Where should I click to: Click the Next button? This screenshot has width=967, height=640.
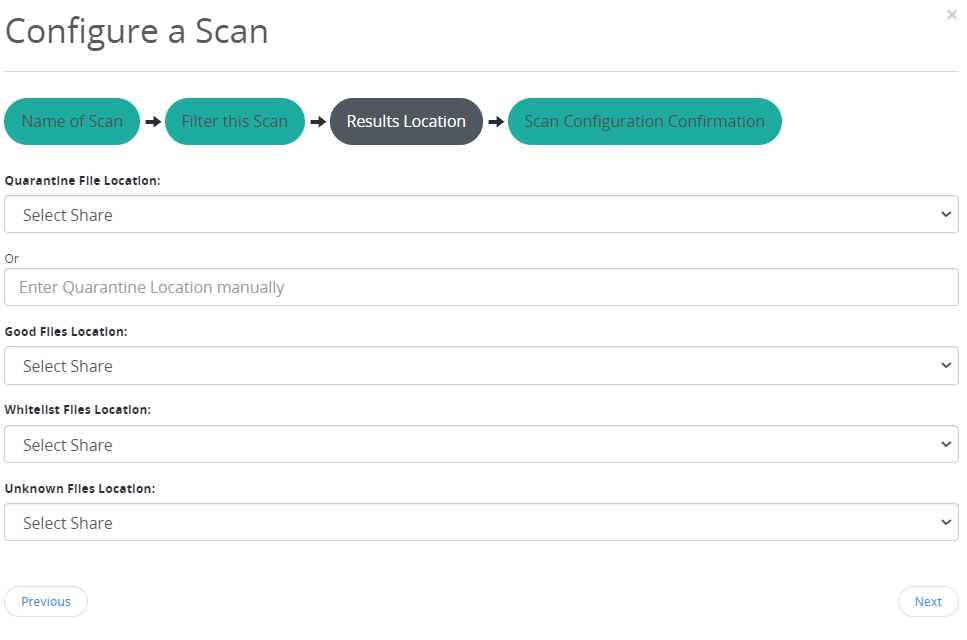(928, 602)
